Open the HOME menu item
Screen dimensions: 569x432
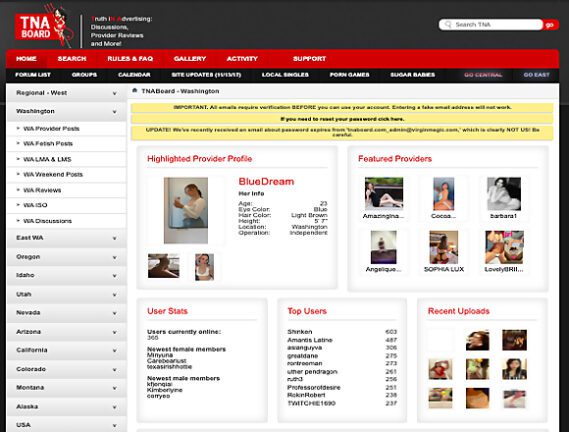pos(26,58)
